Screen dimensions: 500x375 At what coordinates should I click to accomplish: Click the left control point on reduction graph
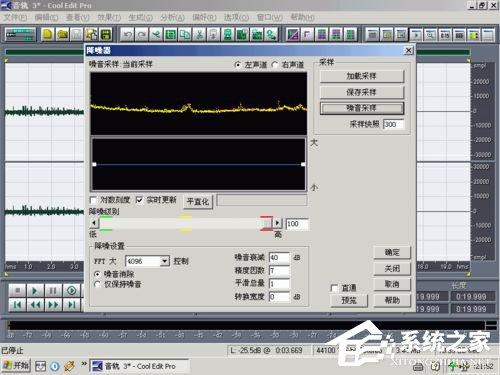point(95,164)
